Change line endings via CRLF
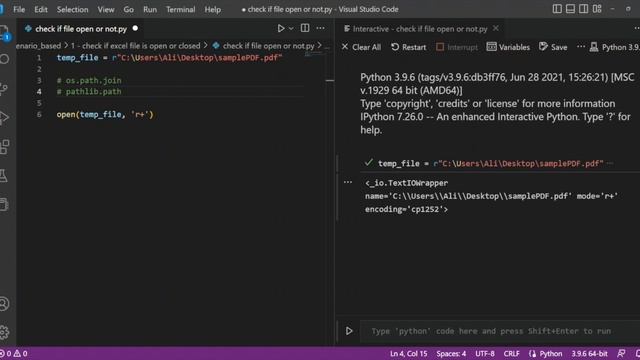 [x=511, y=353]
